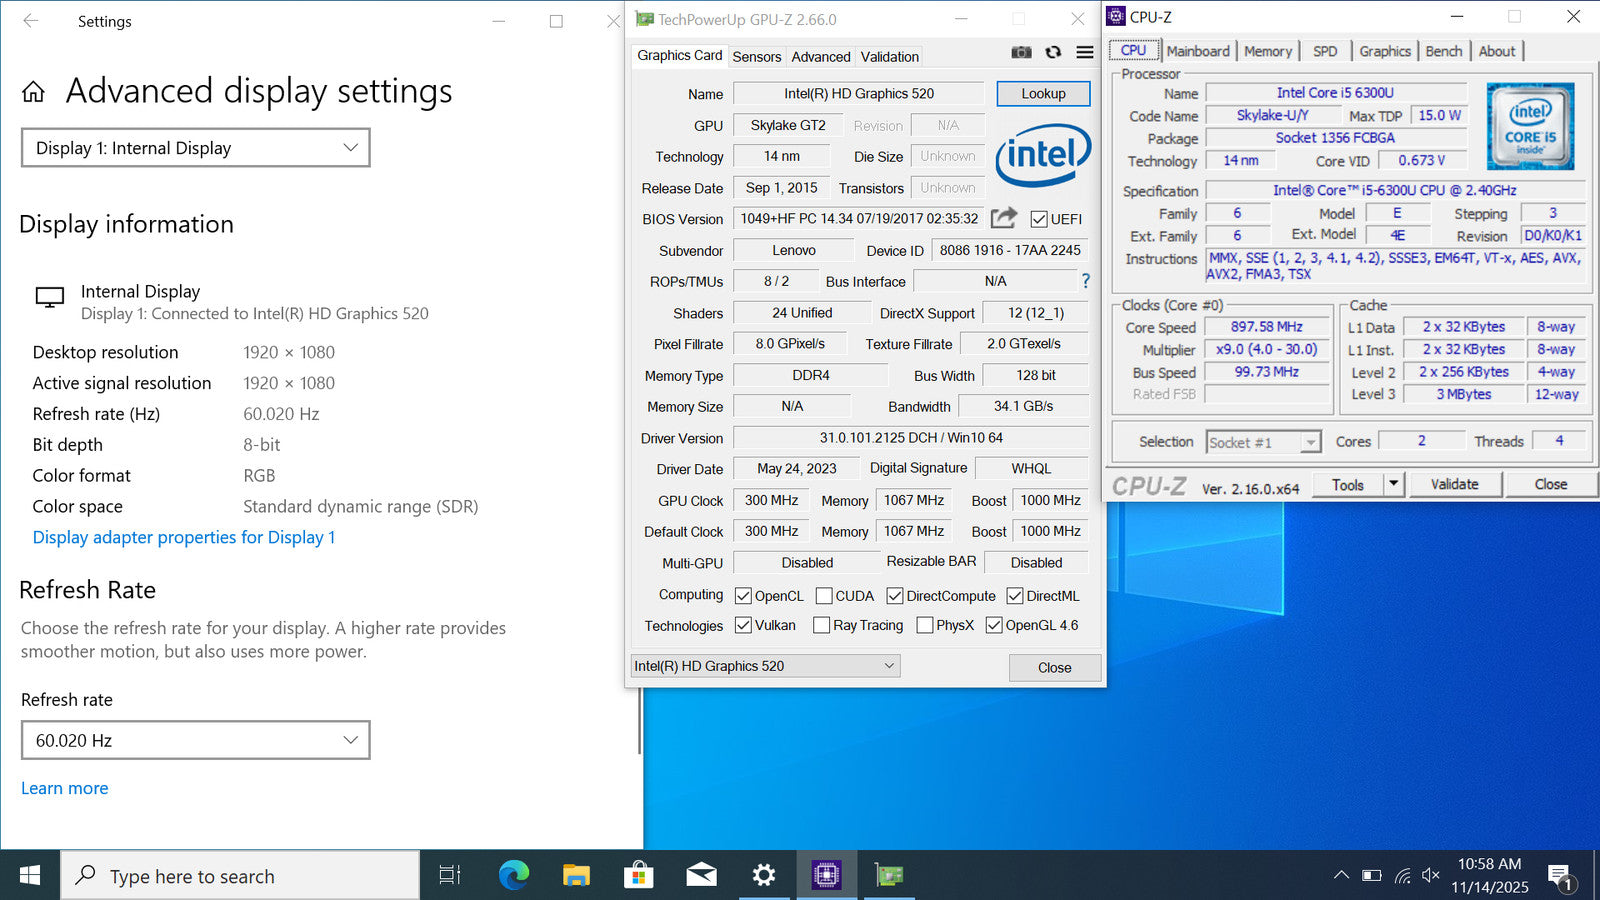Viewport: 1600px width, 900px height.
Task: Expand the Display 1: Internal Display dropdown
Action: point(196,148)
